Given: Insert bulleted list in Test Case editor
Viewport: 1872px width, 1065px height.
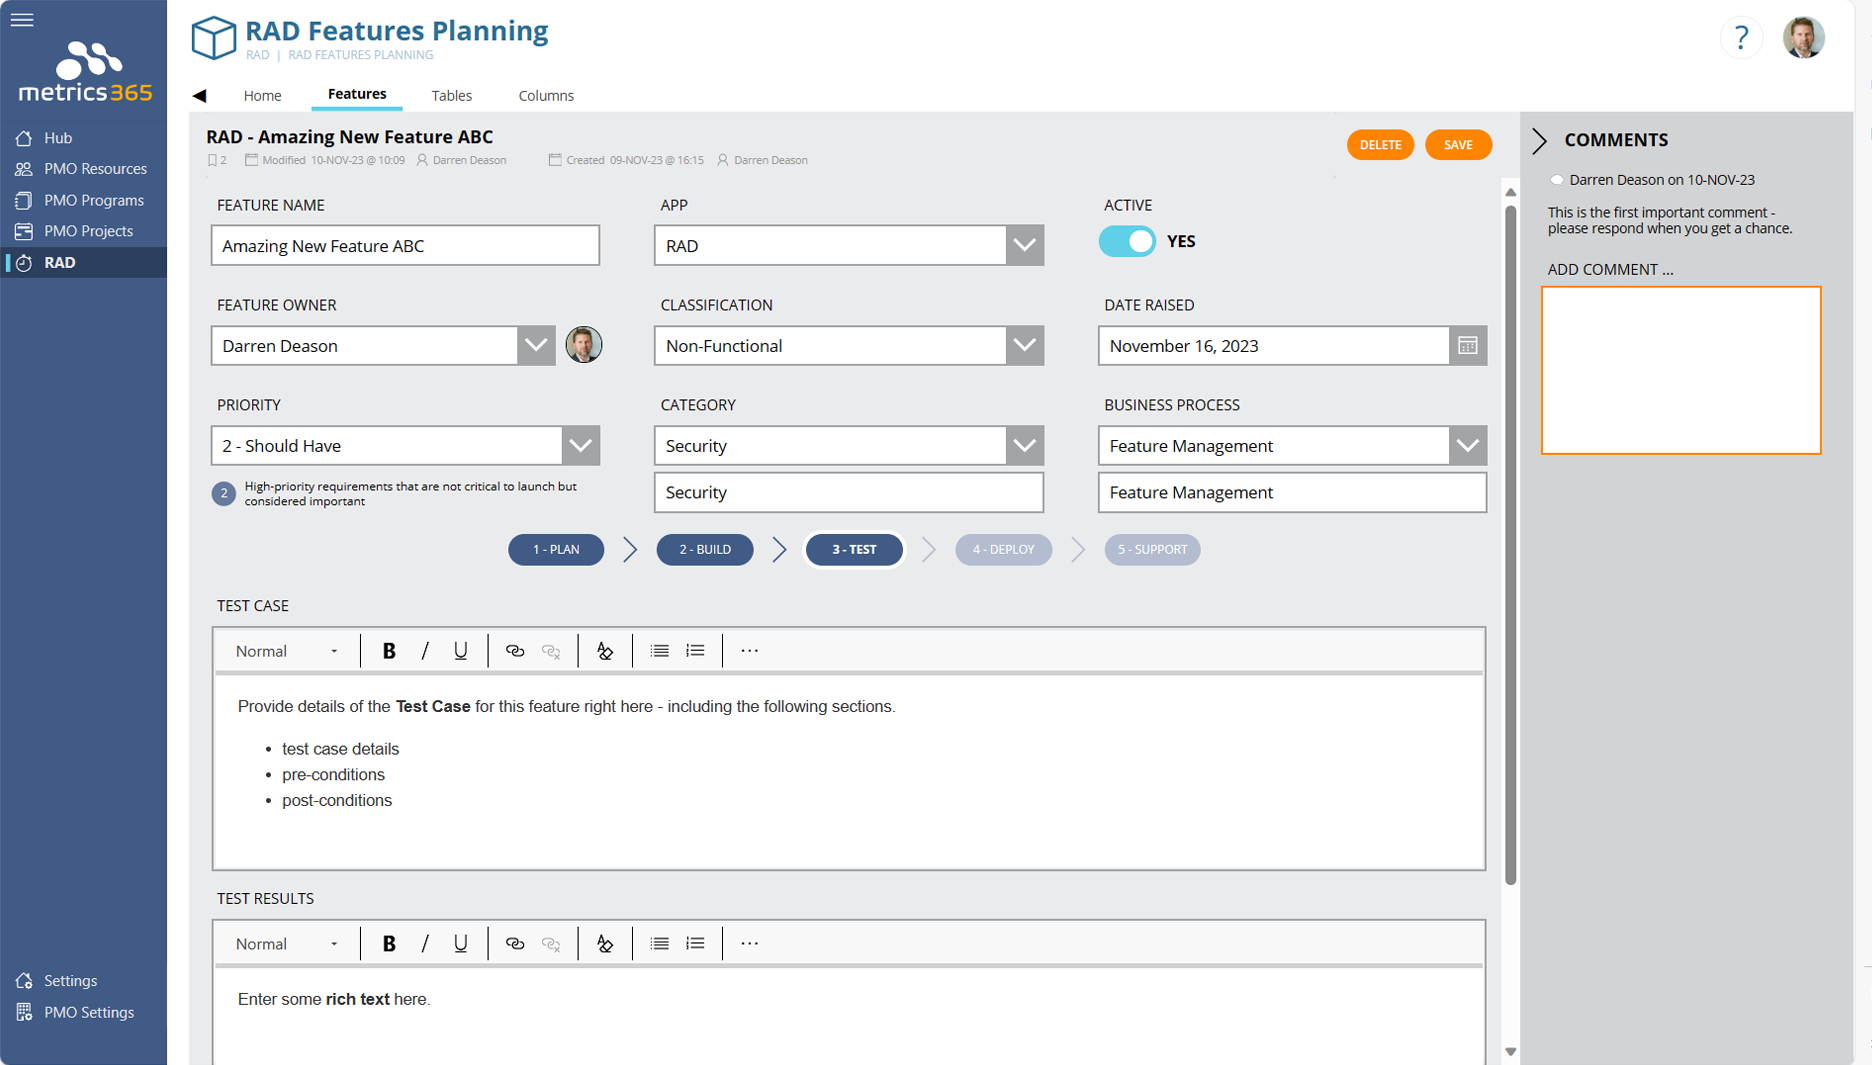Looking at the screenshot, I should pyautogui.click(x=659, y=651).
